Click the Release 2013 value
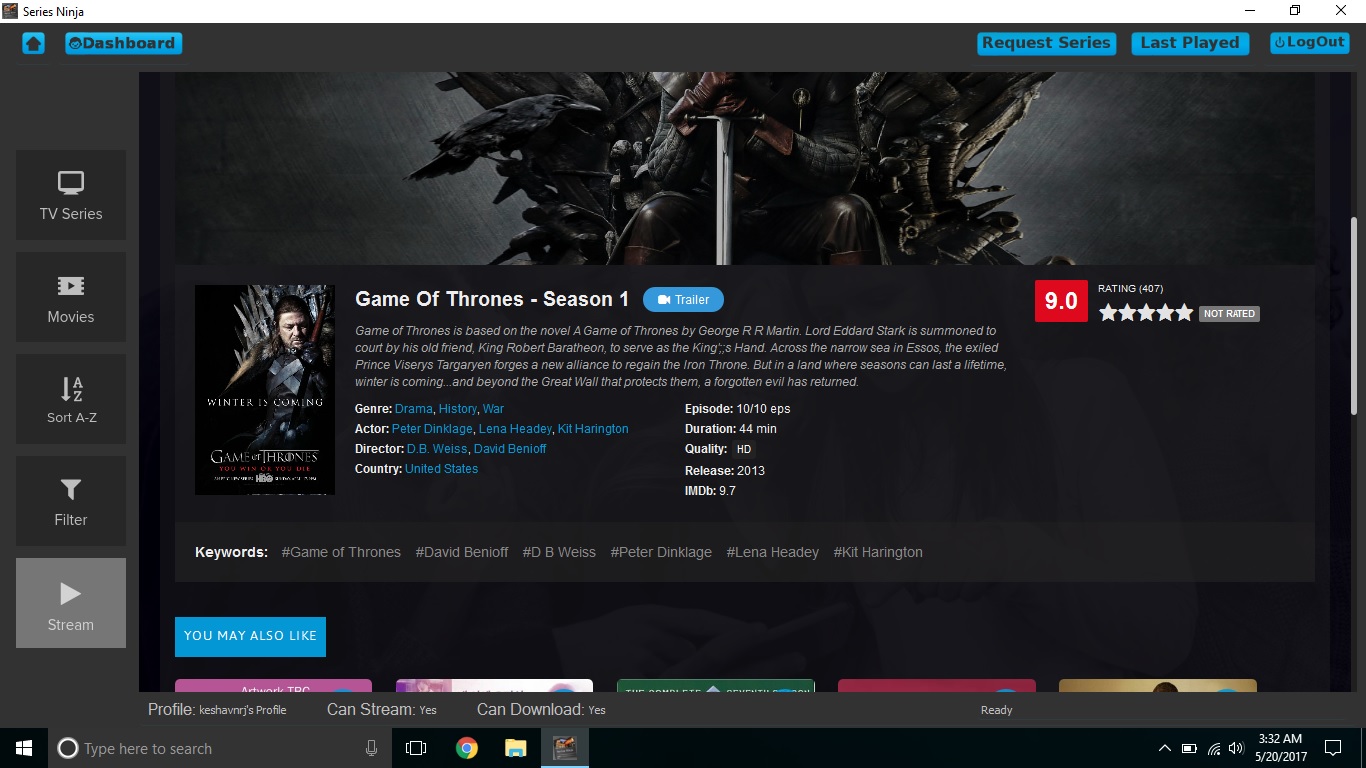 tap(751, 471)
